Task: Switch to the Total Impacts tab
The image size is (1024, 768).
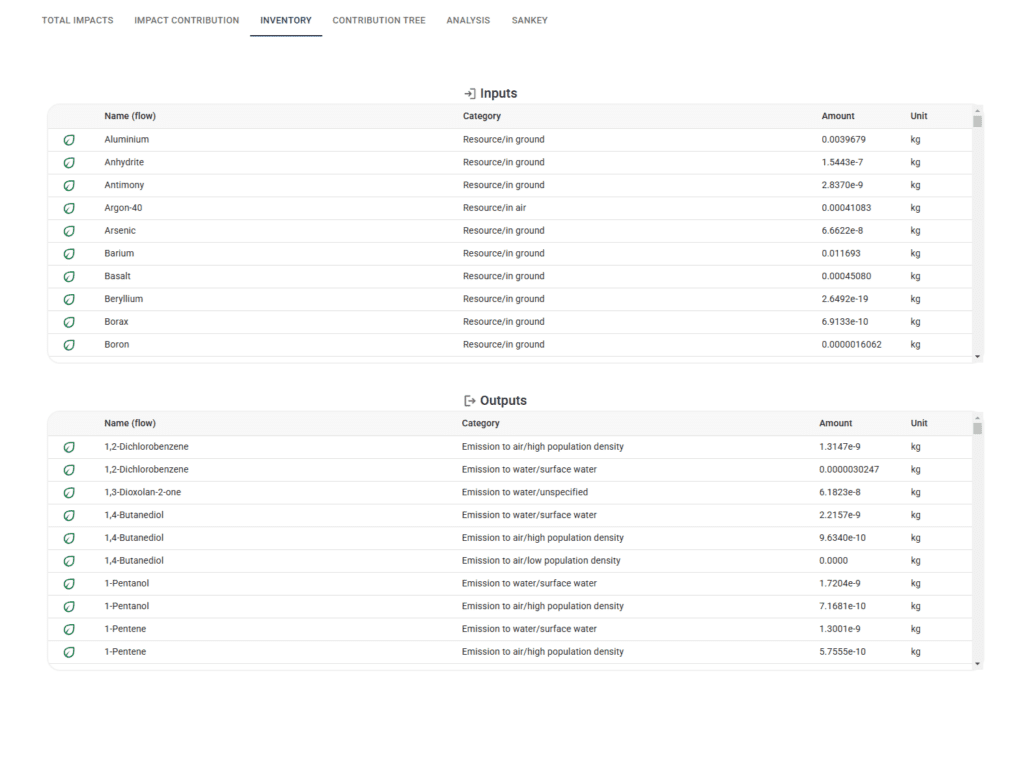Action: coord(77,20)
